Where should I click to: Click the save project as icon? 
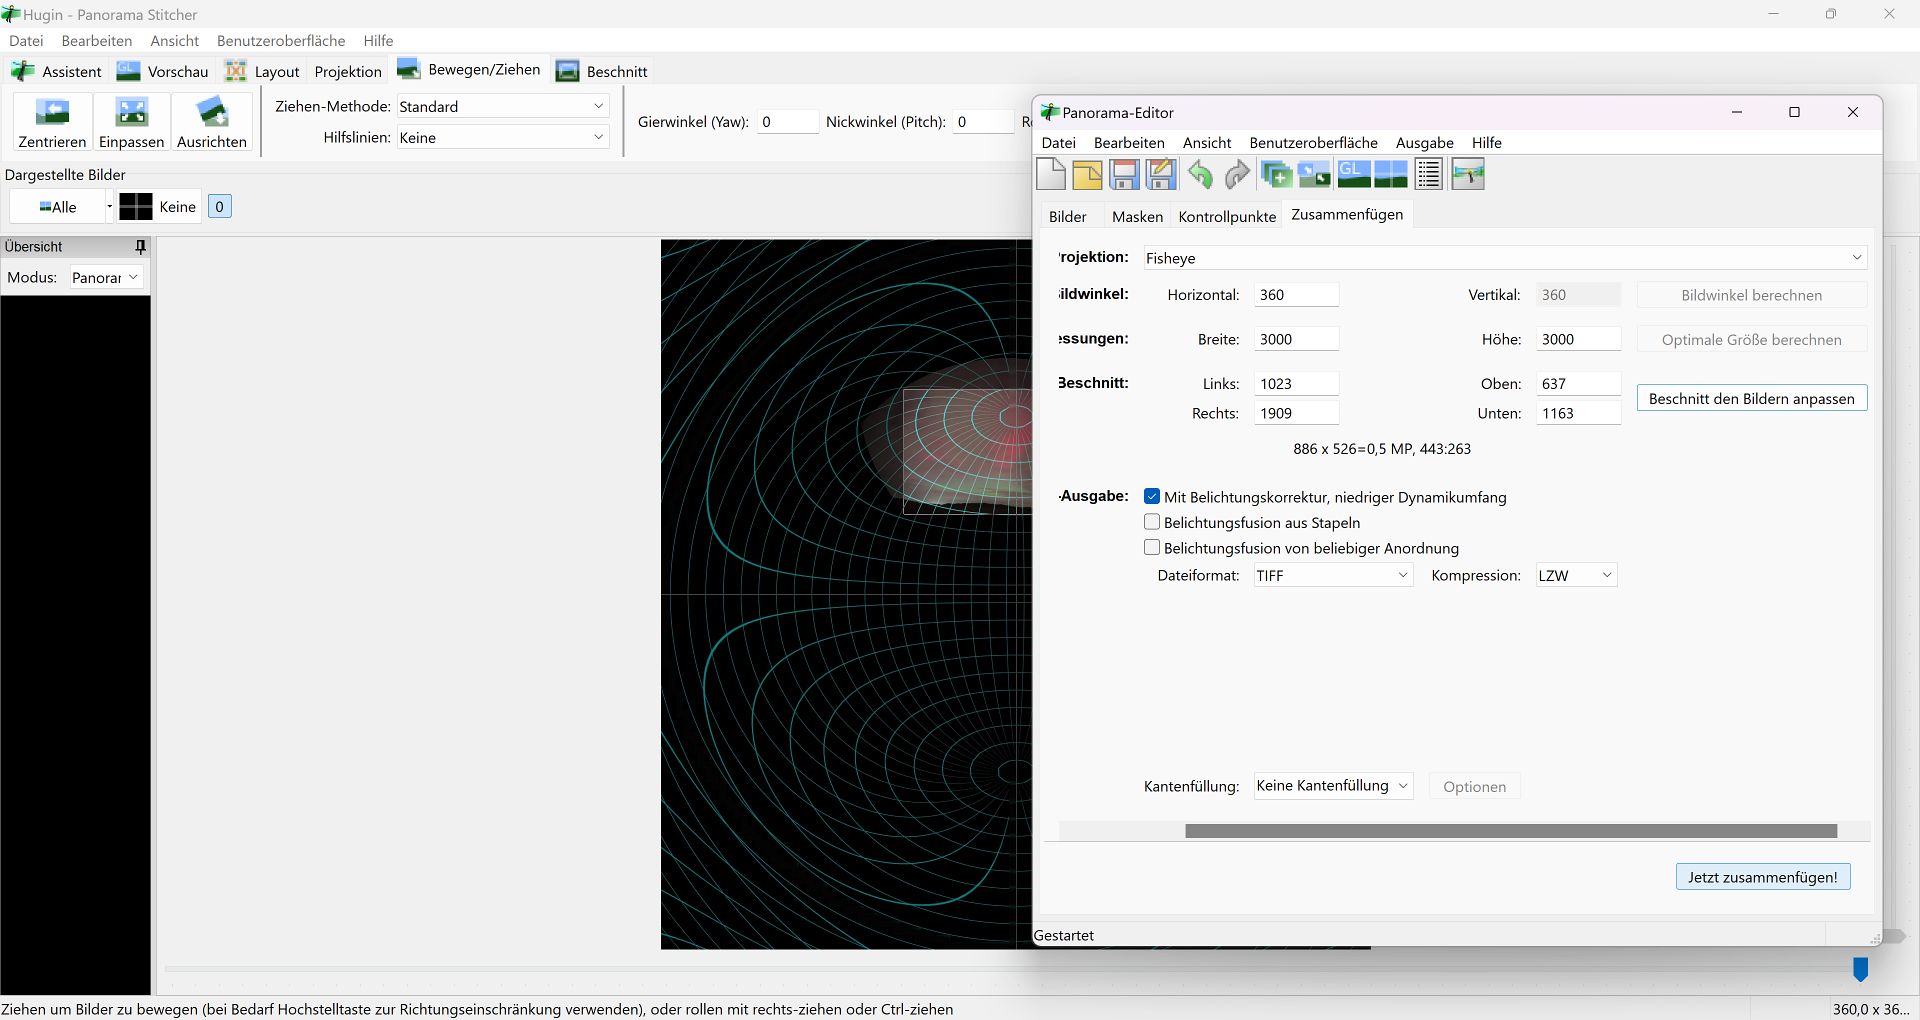1161,175
